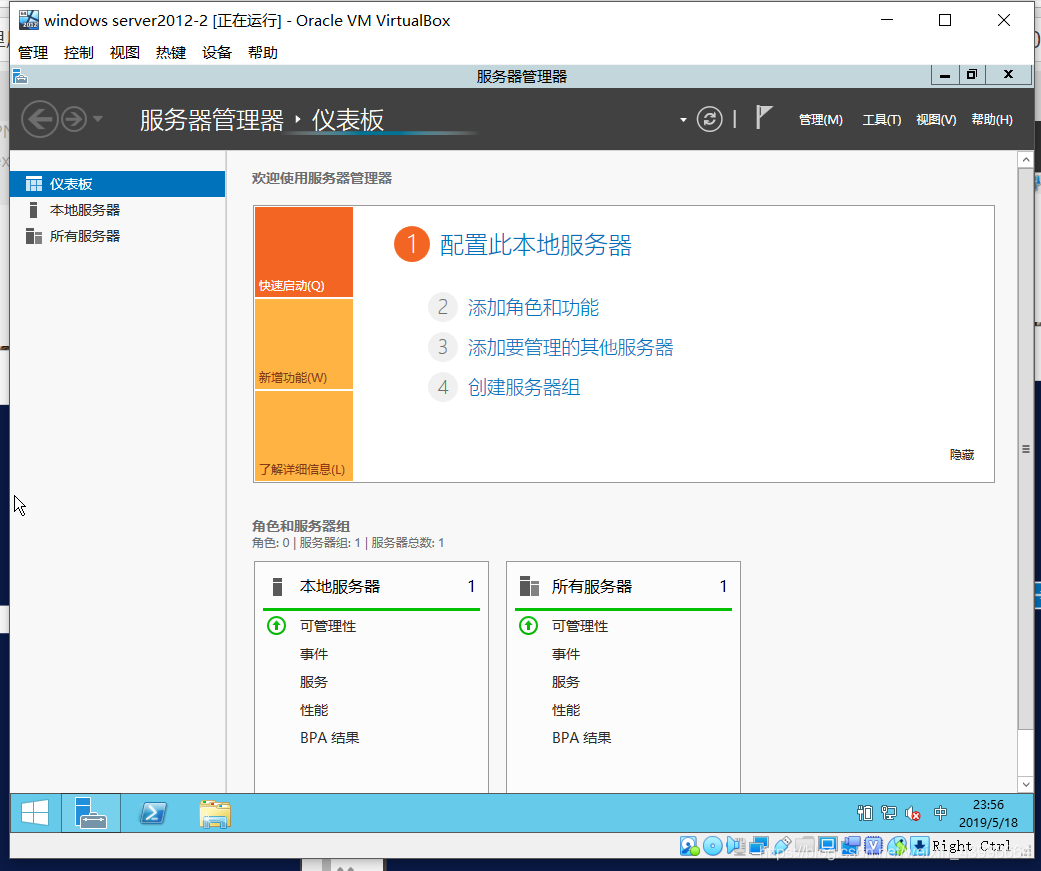Select 仪表板 in the sidebar

118,184
